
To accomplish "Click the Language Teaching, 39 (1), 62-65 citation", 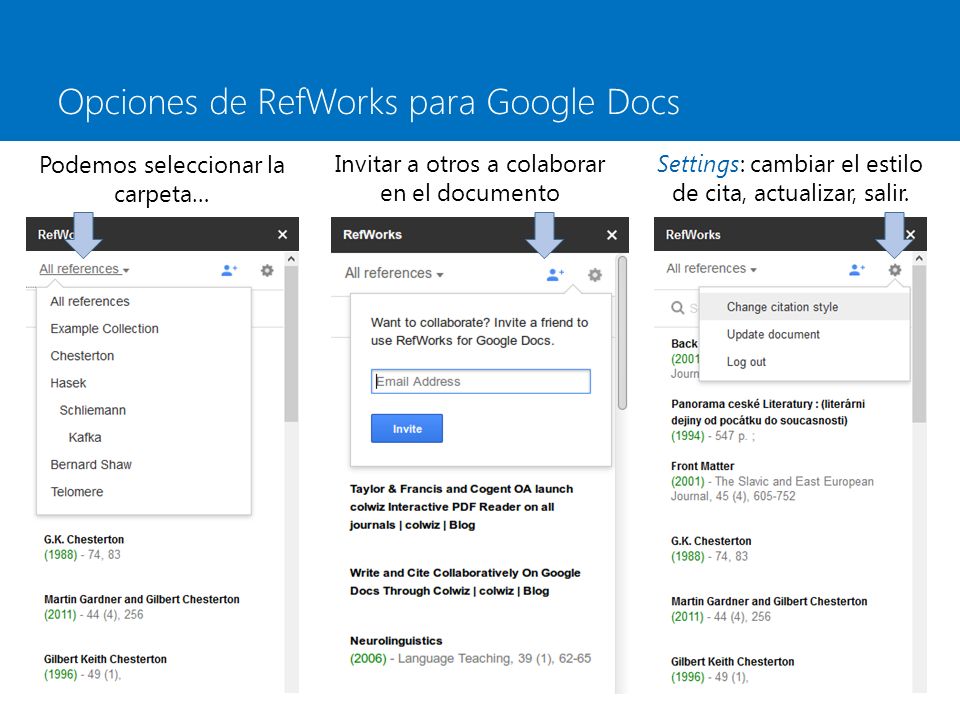I will tap(495, 659).
